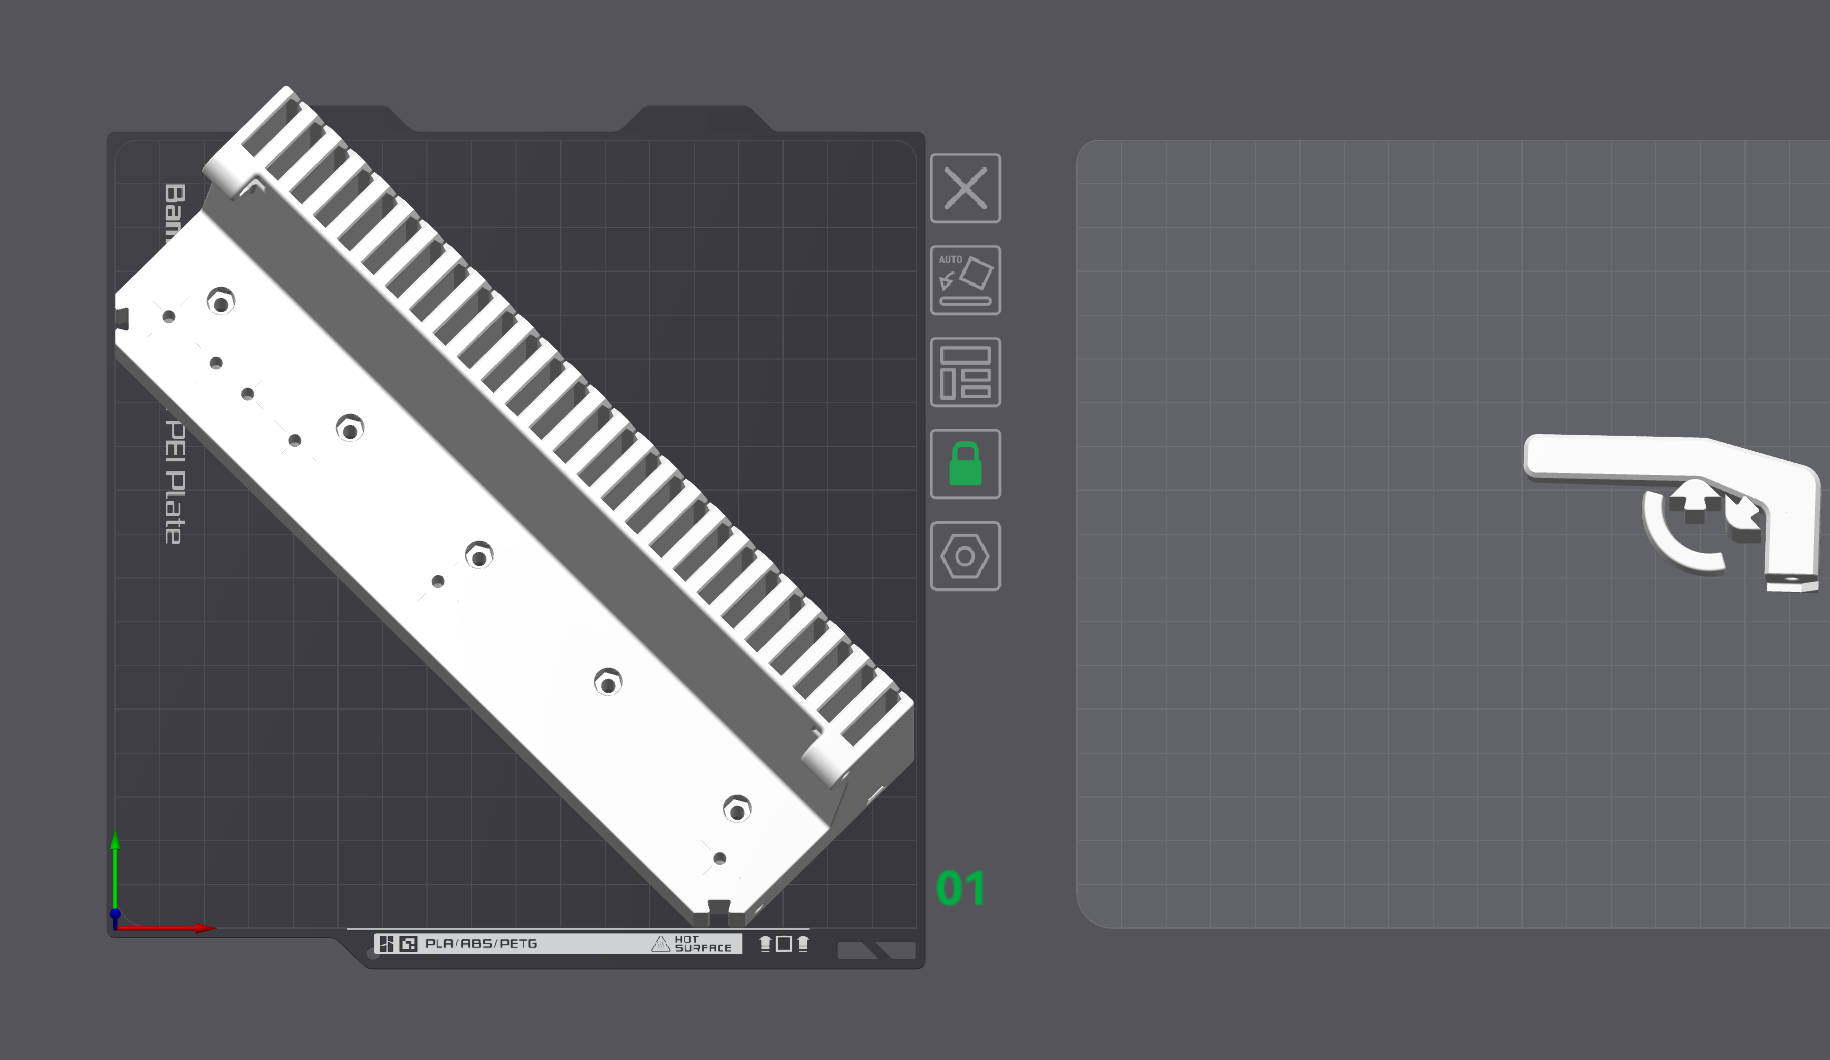Image resolution: width=1830 pixels, height=1060 pixels.
Task: Toggle the green plate lock
Action: (965, 464)
